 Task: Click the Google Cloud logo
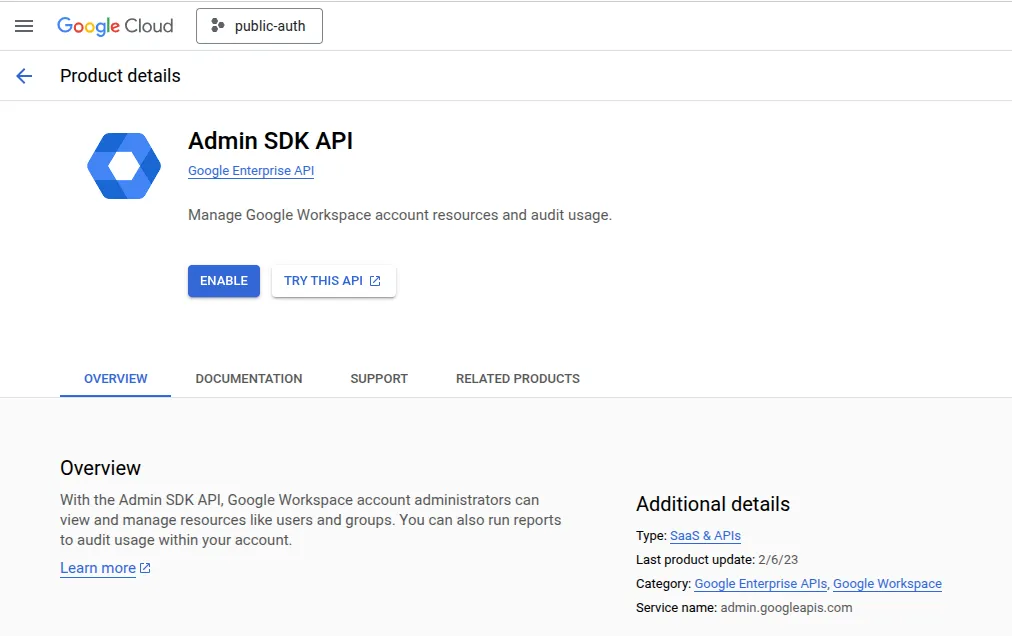(115, 26)
